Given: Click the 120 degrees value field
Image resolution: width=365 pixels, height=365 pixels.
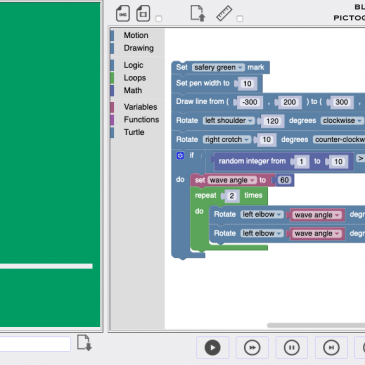Looking at the screenshot, I should pyautogui.click(x=272, y=121).
